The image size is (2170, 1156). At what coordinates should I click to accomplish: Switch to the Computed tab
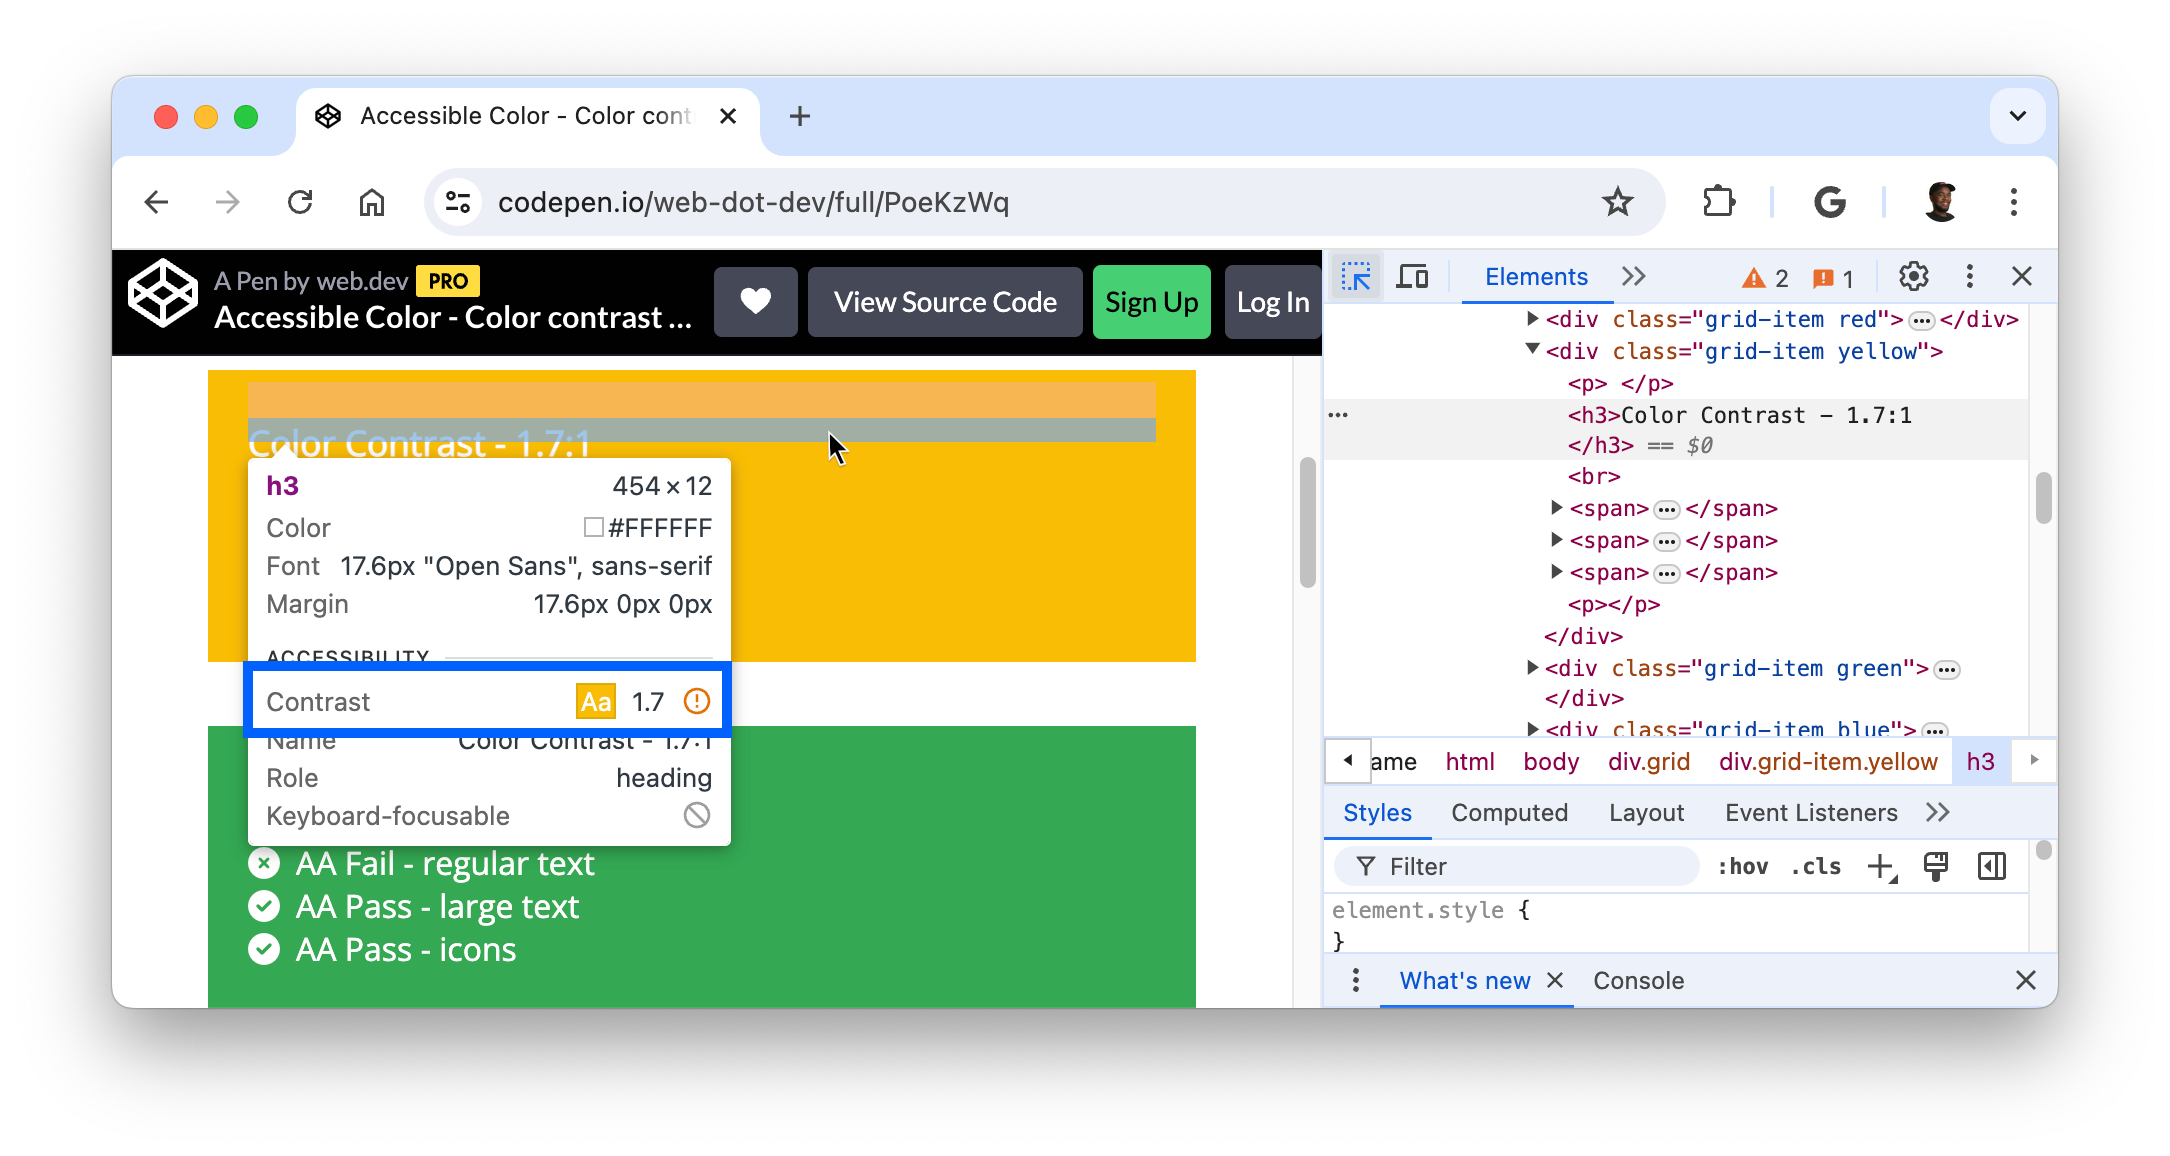click(x=1510, y=811)
